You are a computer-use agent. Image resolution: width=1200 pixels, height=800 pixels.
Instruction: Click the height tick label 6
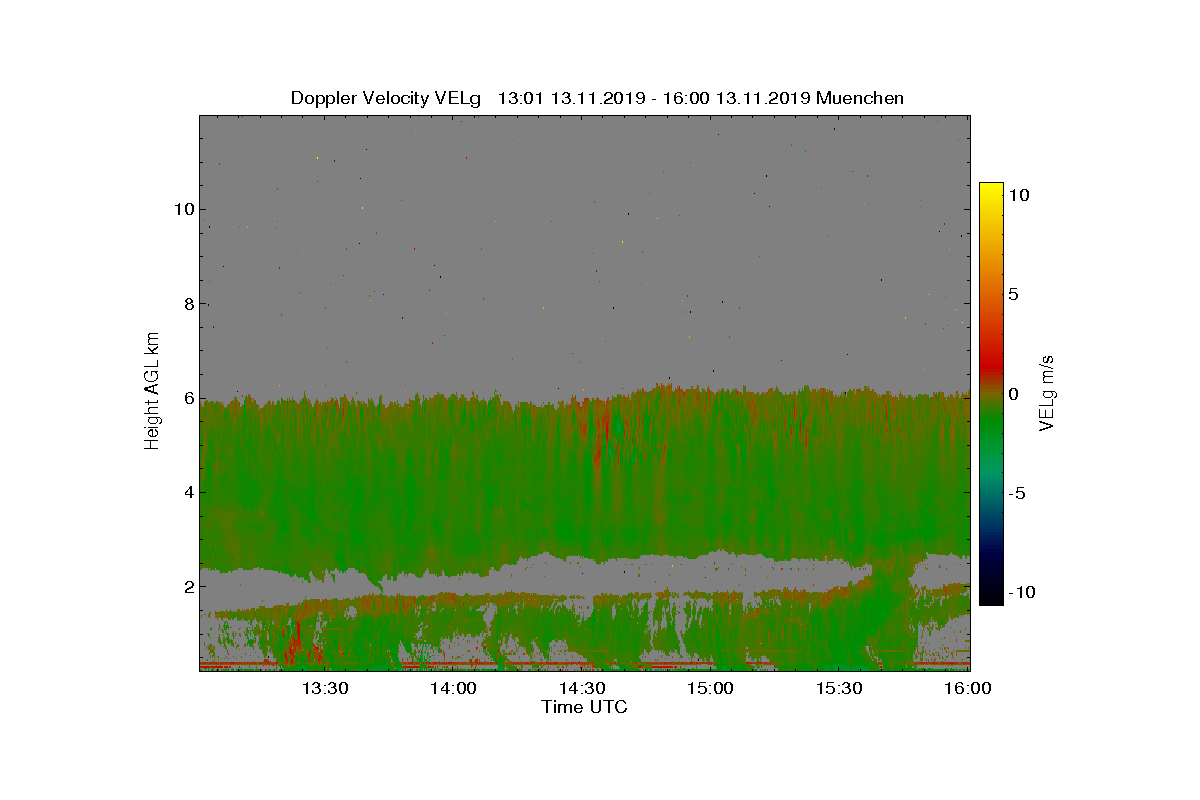pos(187,398)
